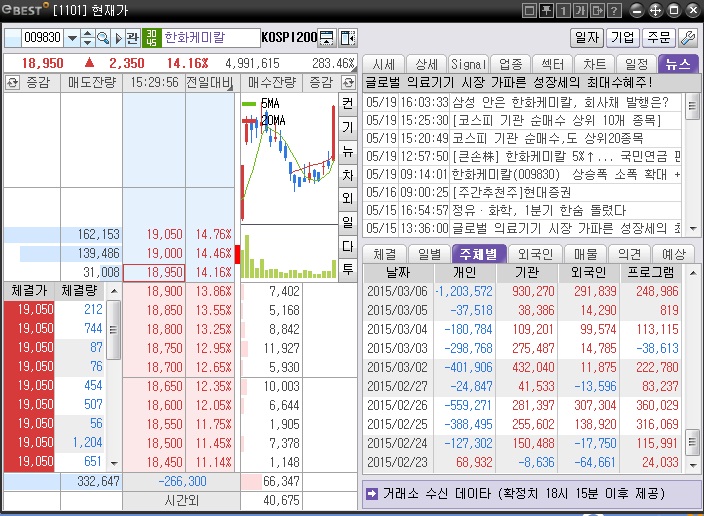
Task: Click the 일 side chart button
Action: (348, 222)
